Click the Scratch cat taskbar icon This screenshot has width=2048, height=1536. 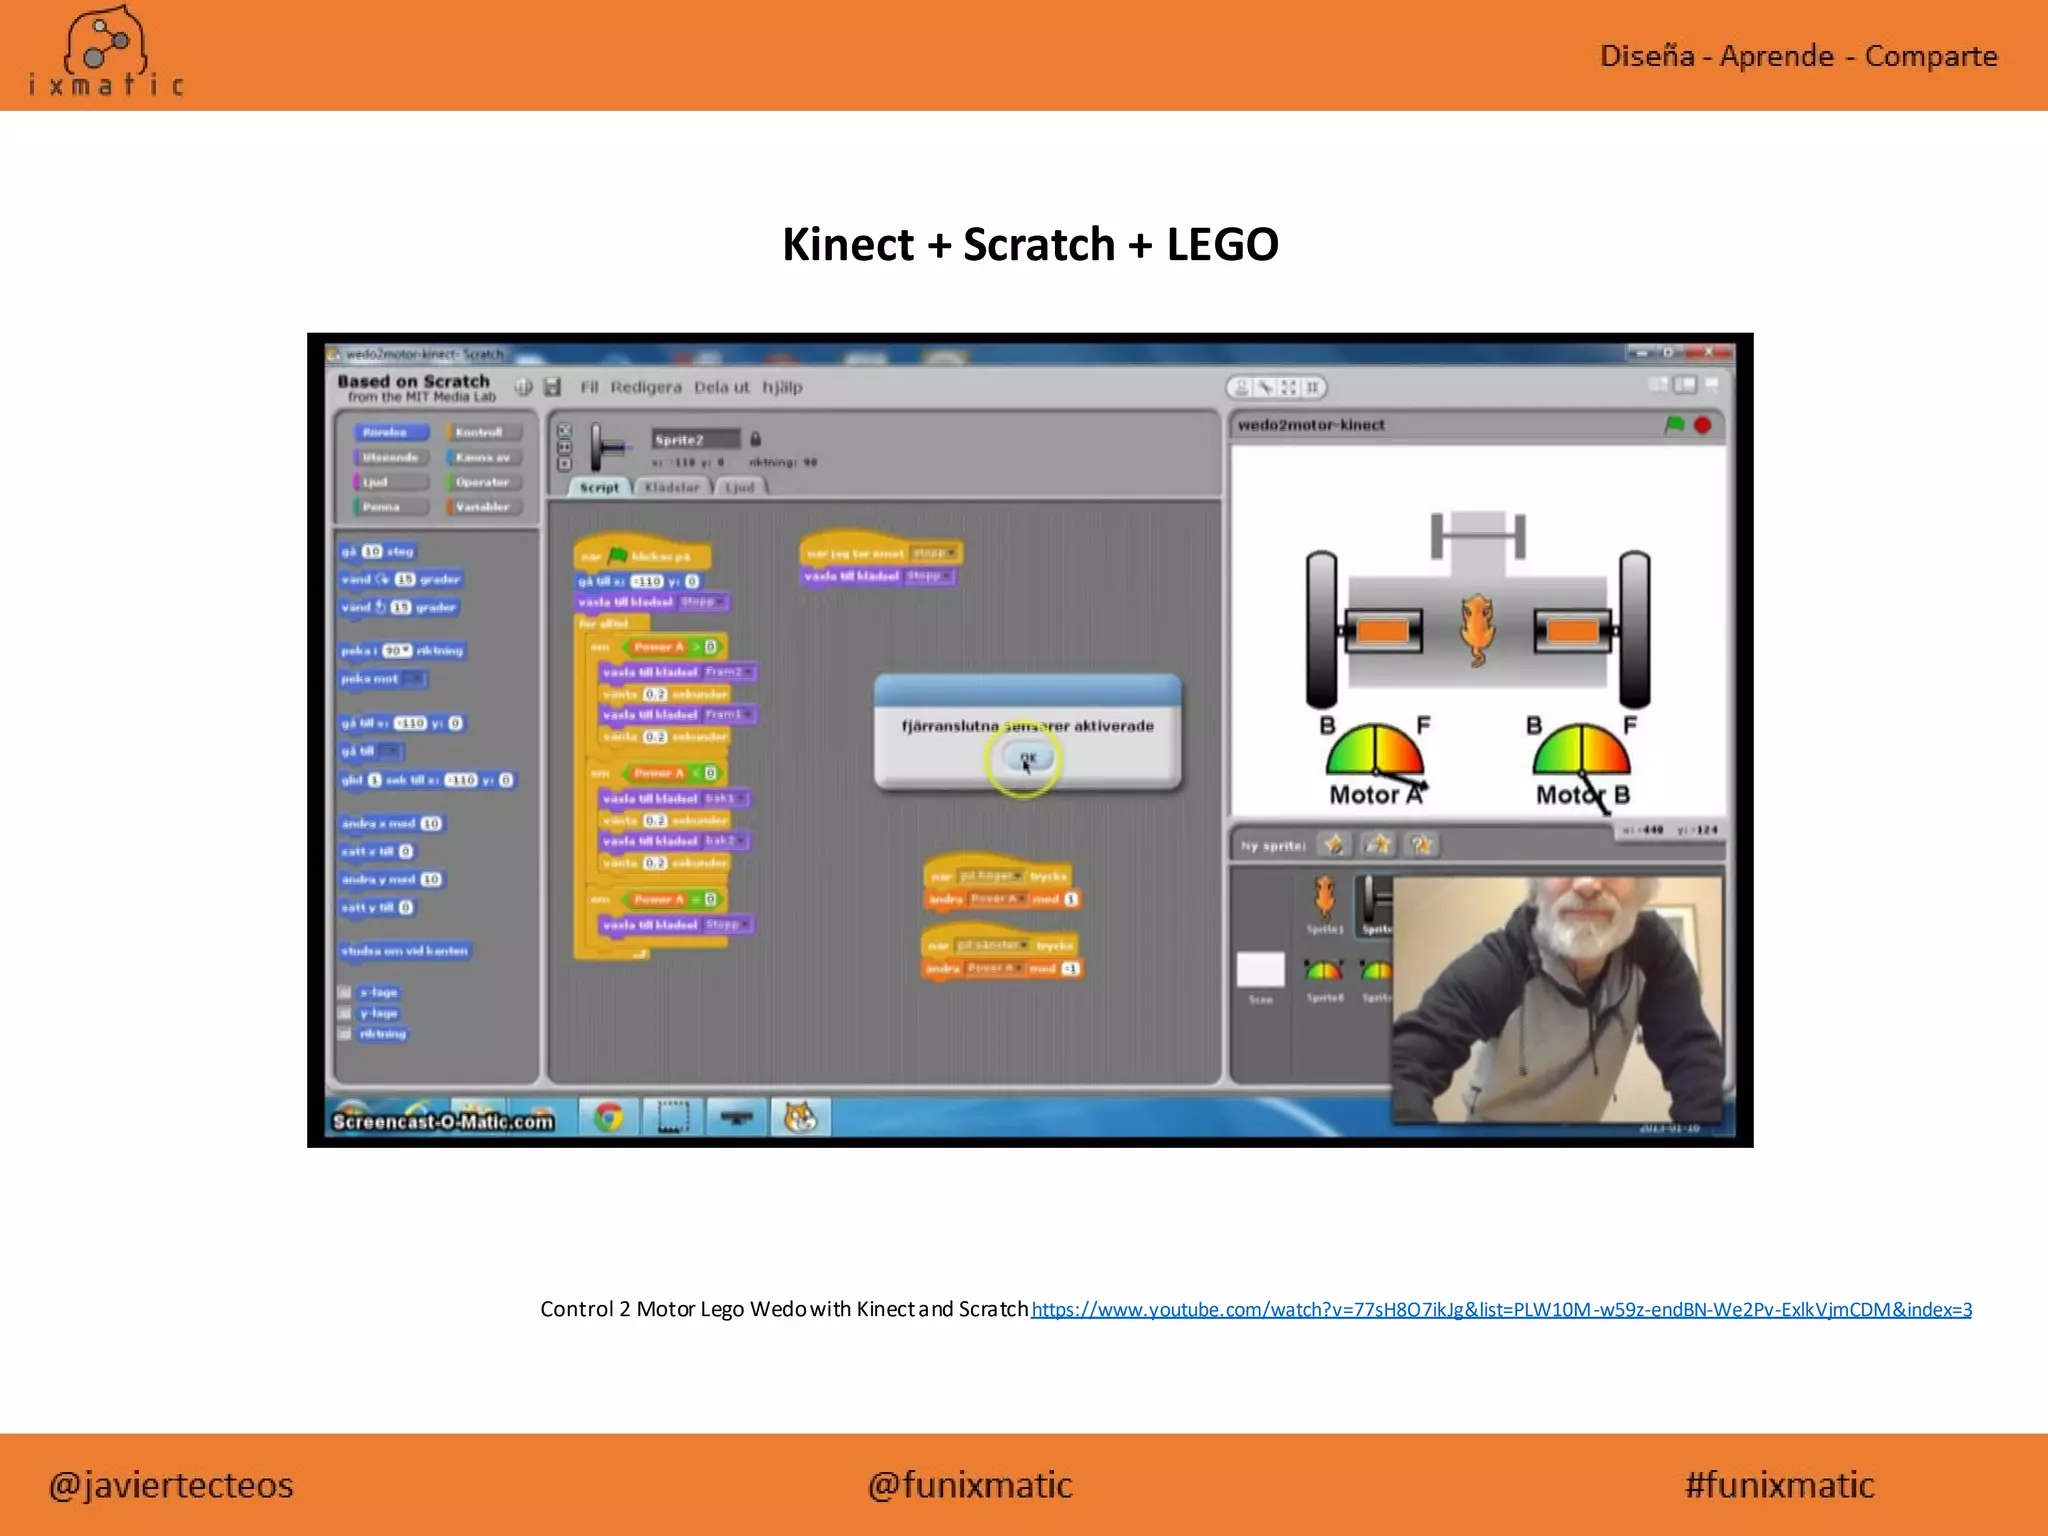pos(800,1117)
